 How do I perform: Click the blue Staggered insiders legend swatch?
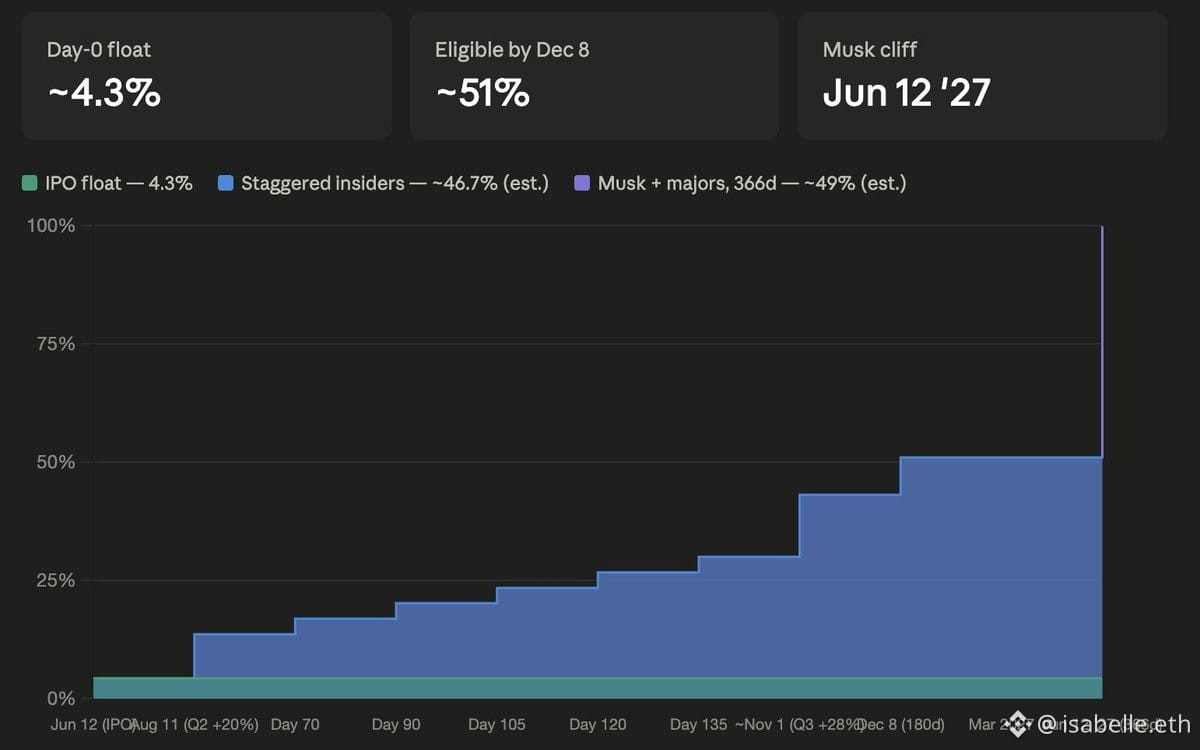226,184
